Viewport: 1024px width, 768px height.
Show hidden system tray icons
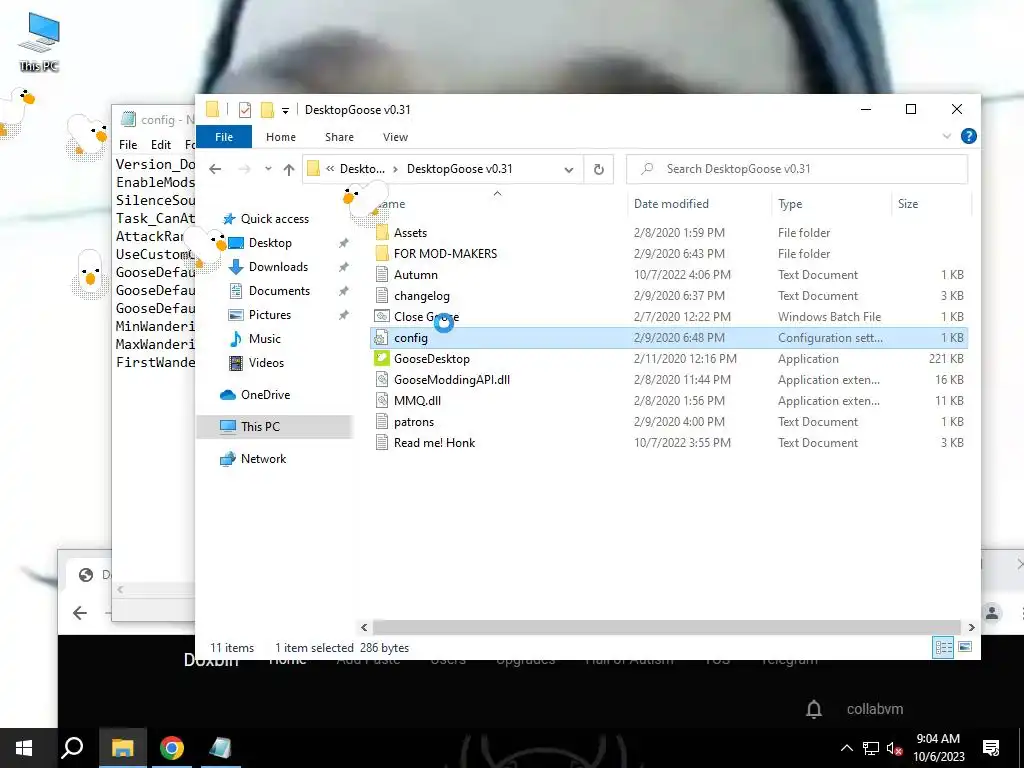[x=846, y=748]
